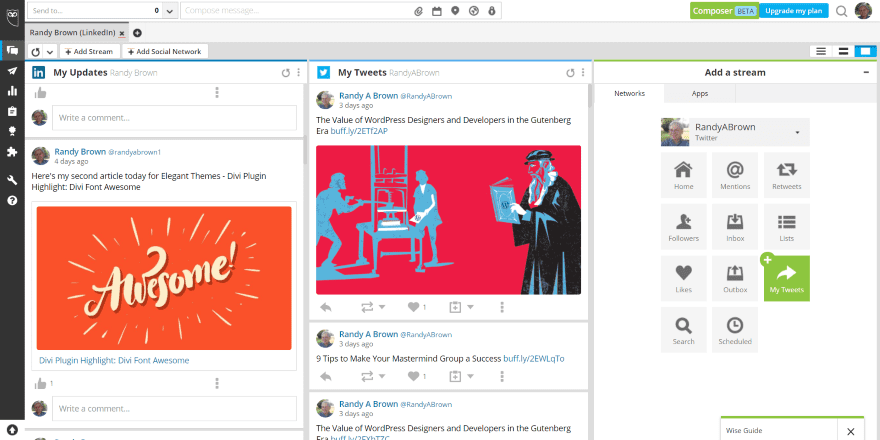The width and height of the screenshot is (880, 440).
Task: Expand retweet options on Gutenberg image tweet
Action: pyautogui.click(x=382, y=307)
